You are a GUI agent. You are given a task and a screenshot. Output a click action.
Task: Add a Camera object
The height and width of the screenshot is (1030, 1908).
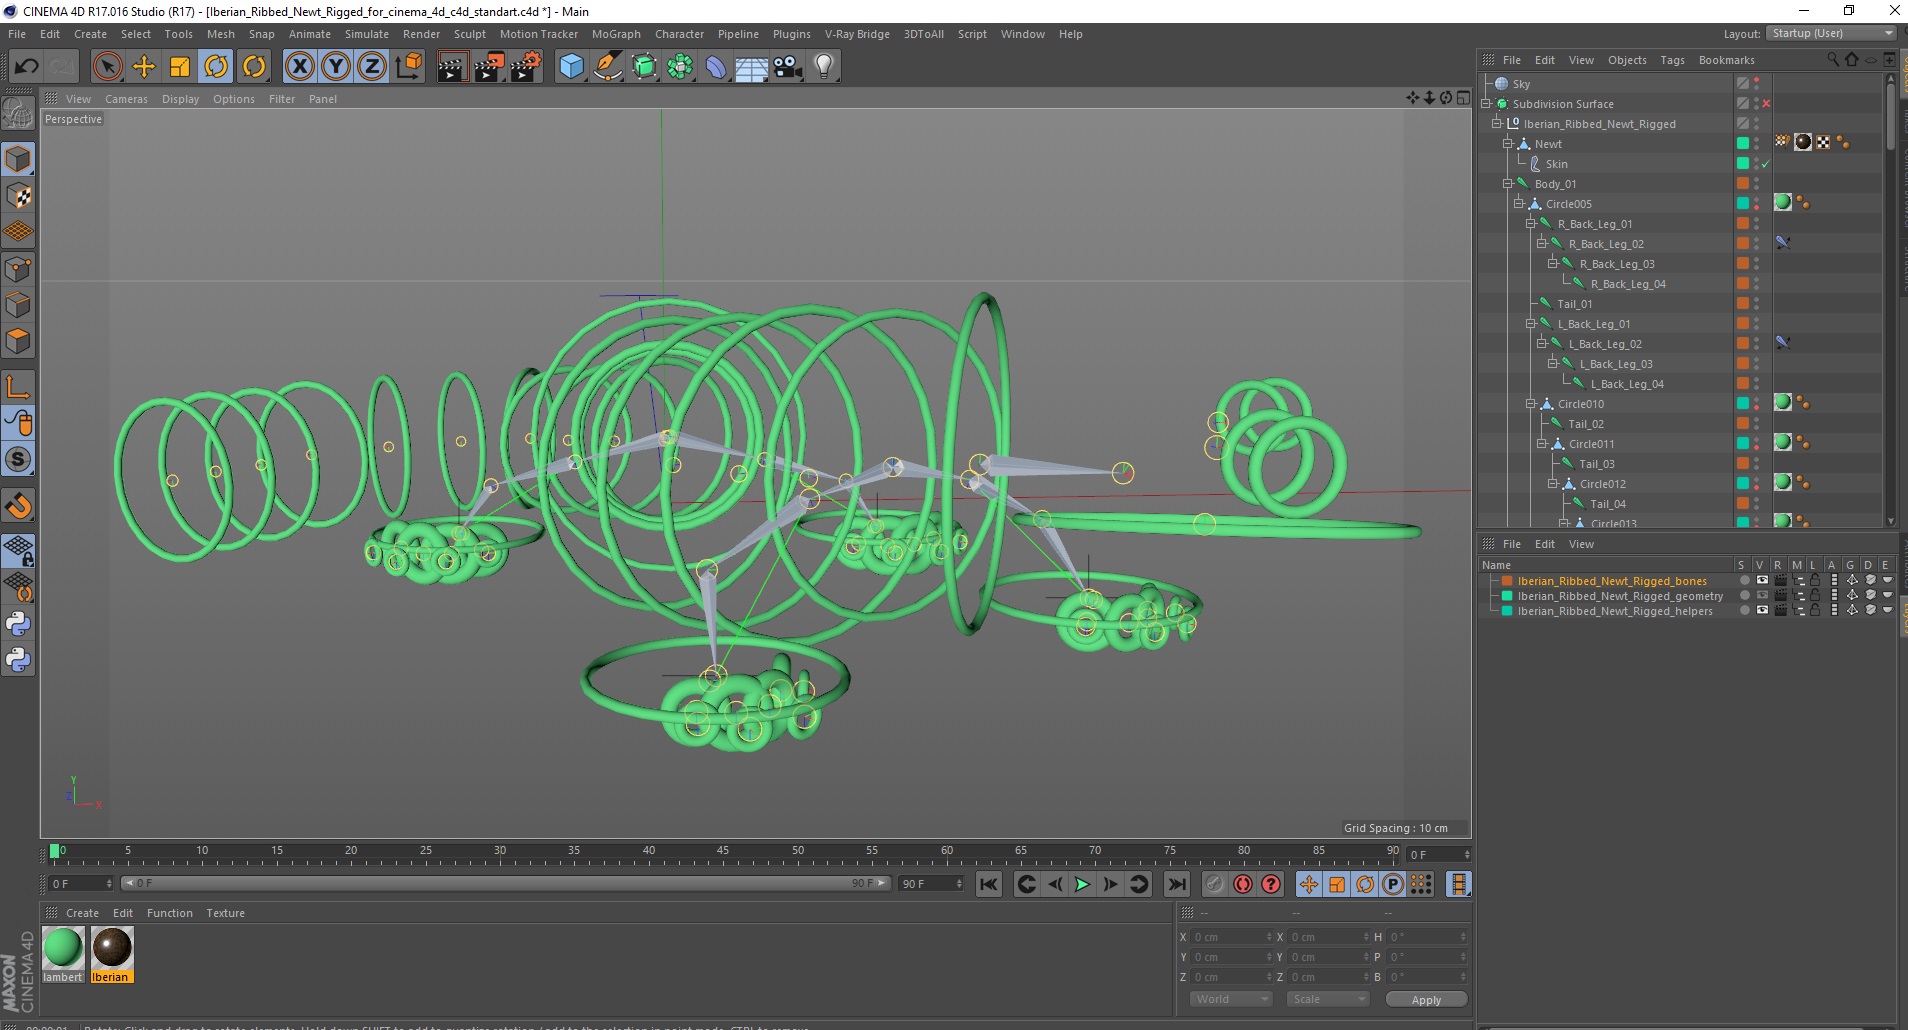[788, 67]
